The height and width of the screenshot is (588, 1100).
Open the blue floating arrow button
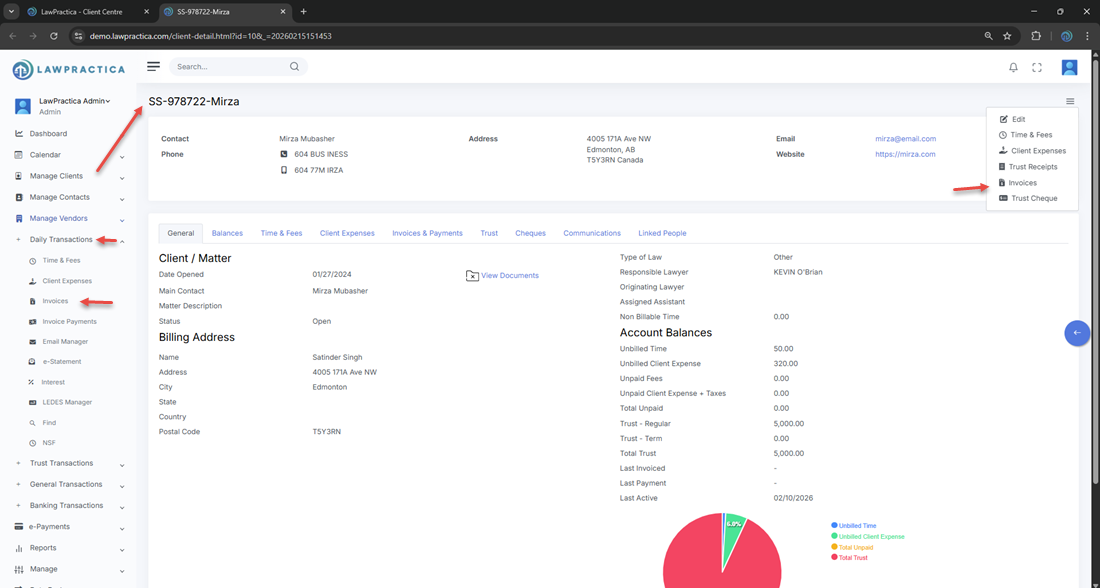[1077, 333]
